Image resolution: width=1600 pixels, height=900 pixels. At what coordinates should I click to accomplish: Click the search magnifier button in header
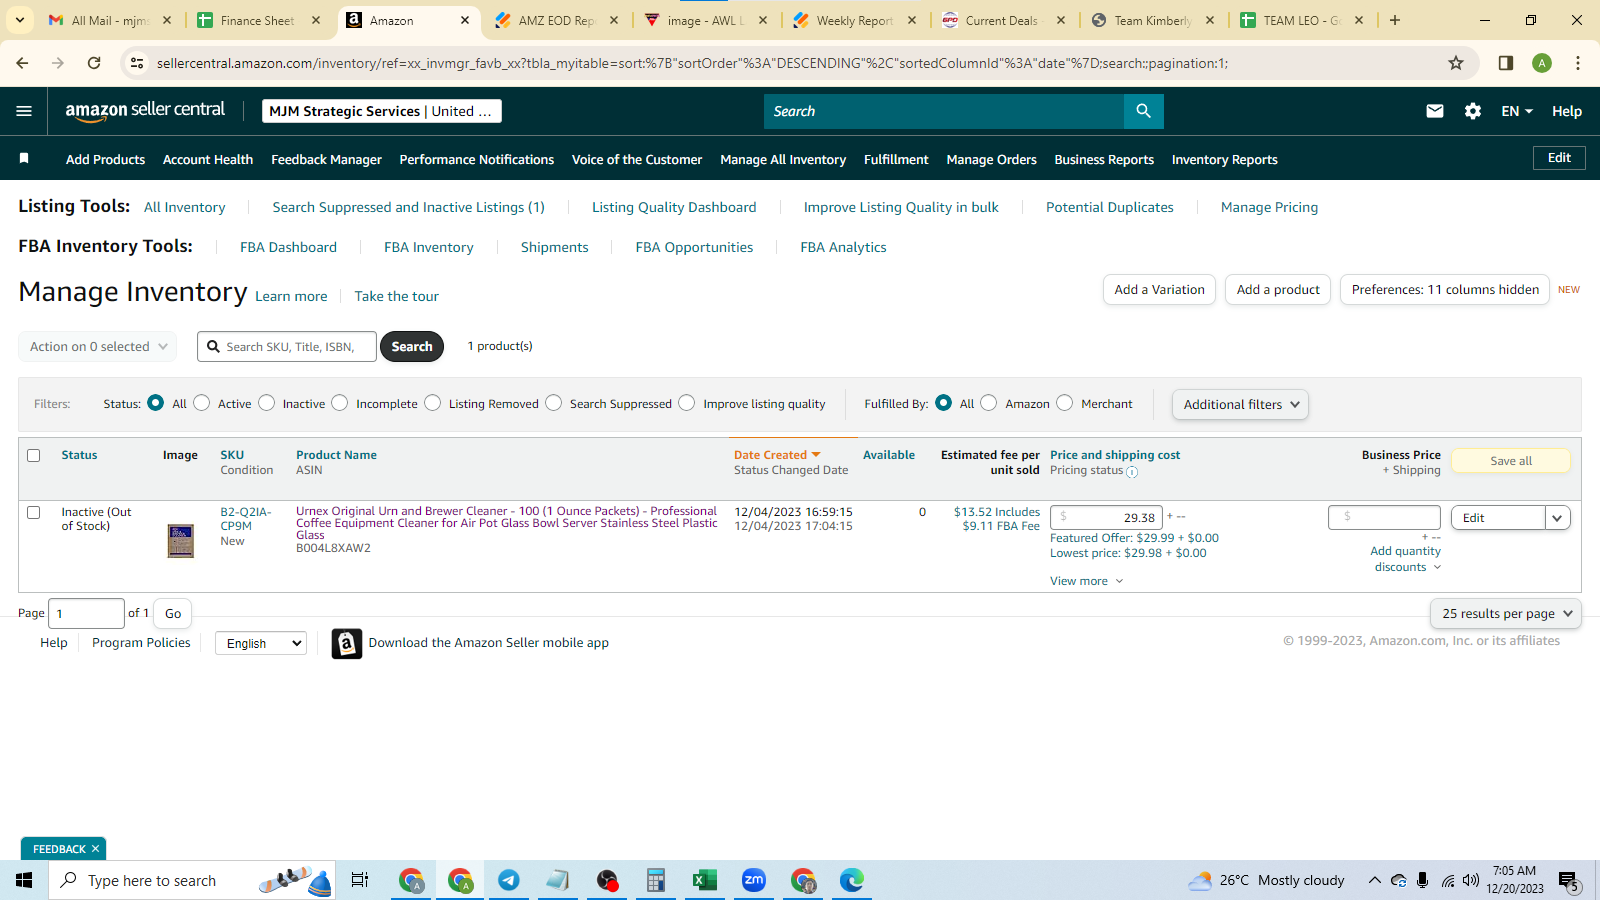pyautogui.click(x=1143, y=111)
